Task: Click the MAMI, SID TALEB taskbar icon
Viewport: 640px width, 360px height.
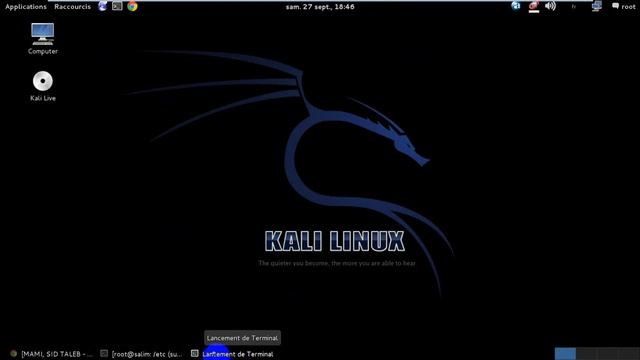Action: (13, 353)
